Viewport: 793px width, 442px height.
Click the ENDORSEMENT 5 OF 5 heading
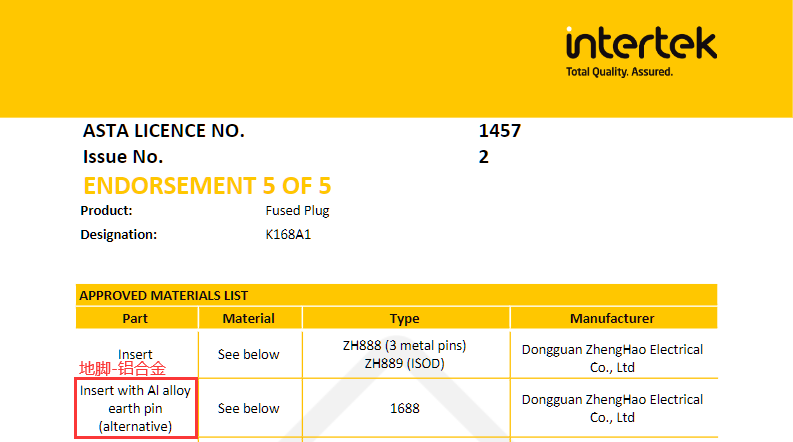click(207, 186)
